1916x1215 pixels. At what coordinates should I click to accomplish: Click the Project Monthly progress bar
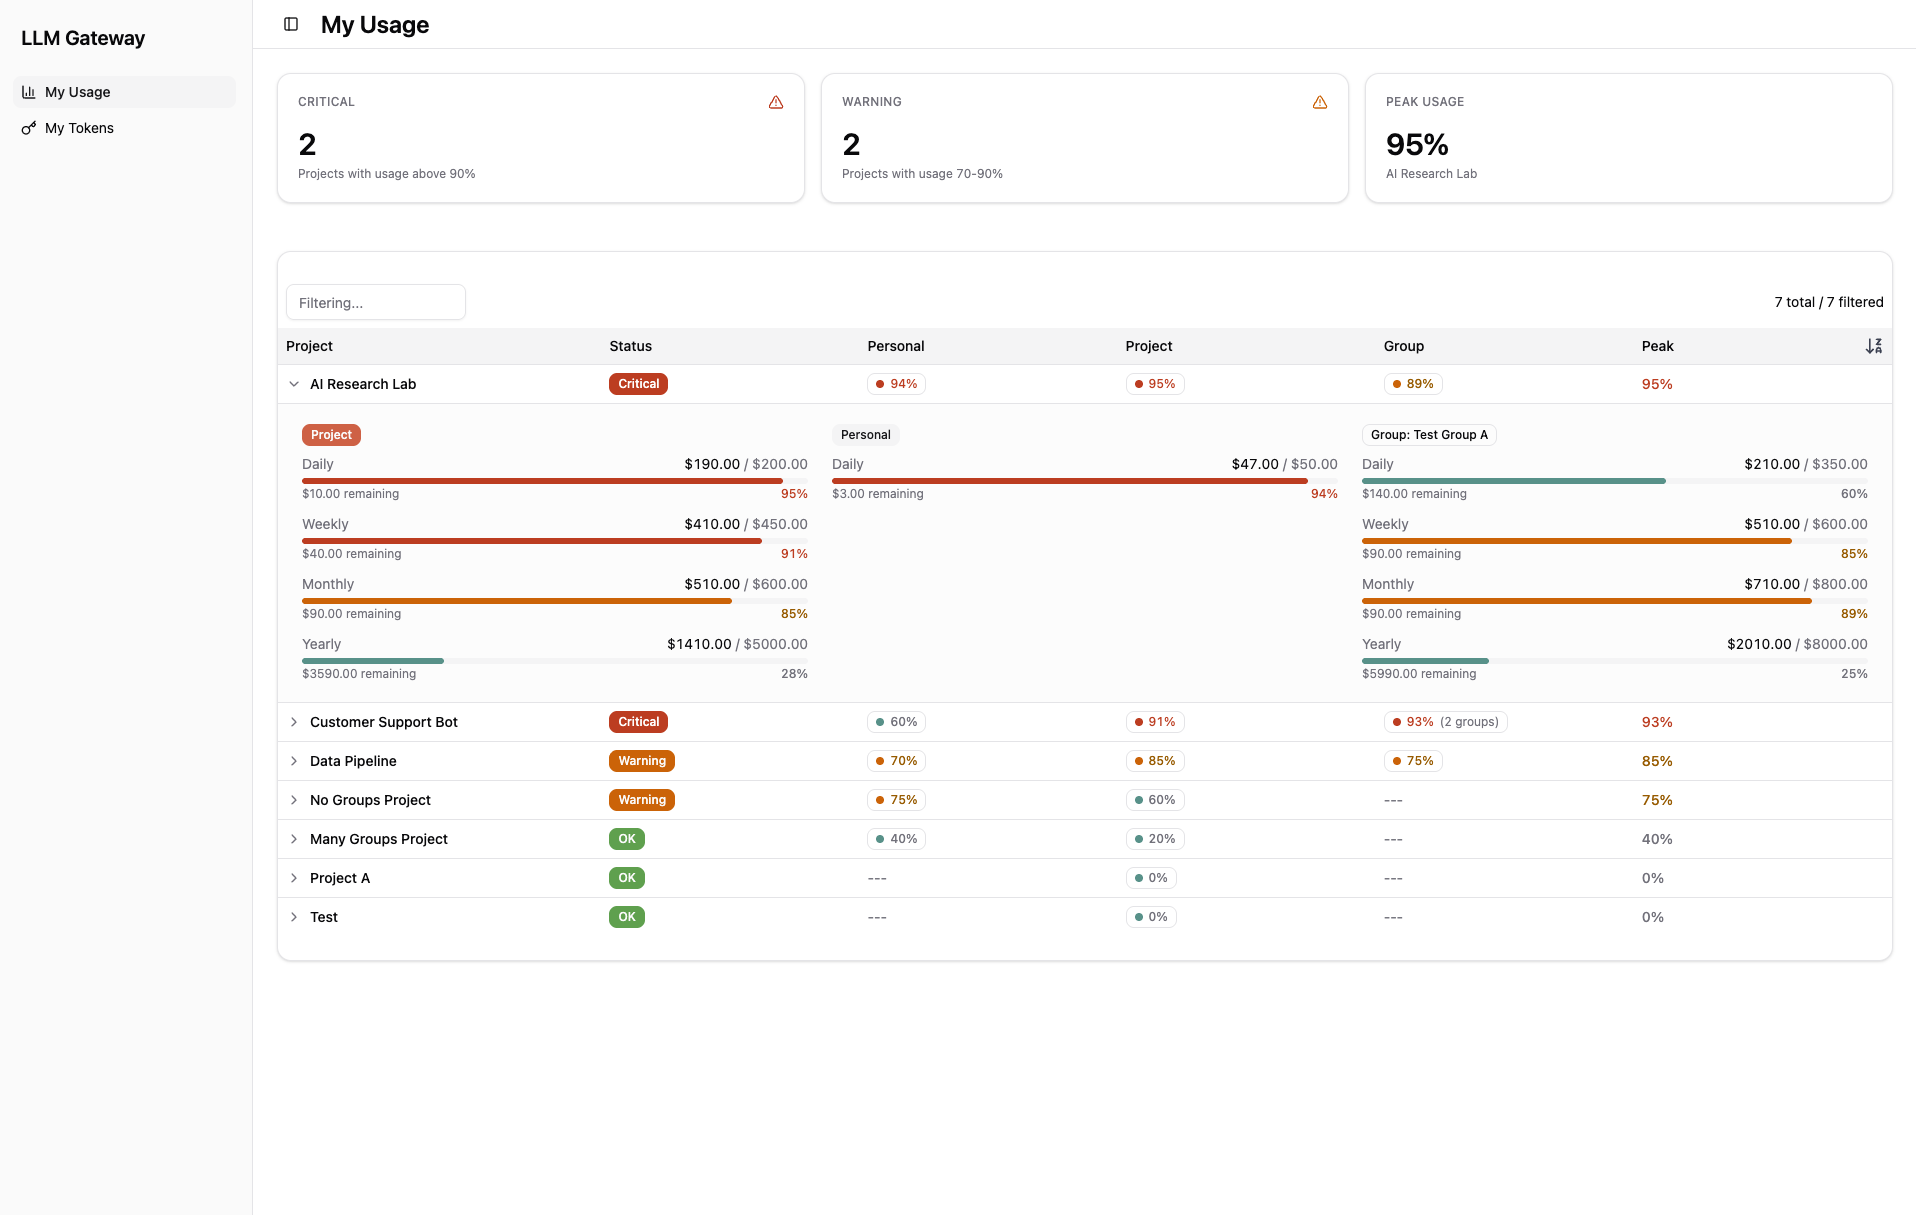pos(555,601)
